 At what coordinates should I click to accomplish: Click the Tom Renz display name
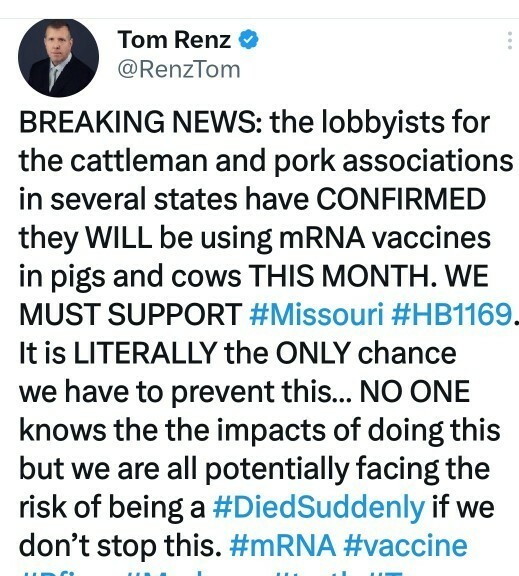tap(174, 40)
